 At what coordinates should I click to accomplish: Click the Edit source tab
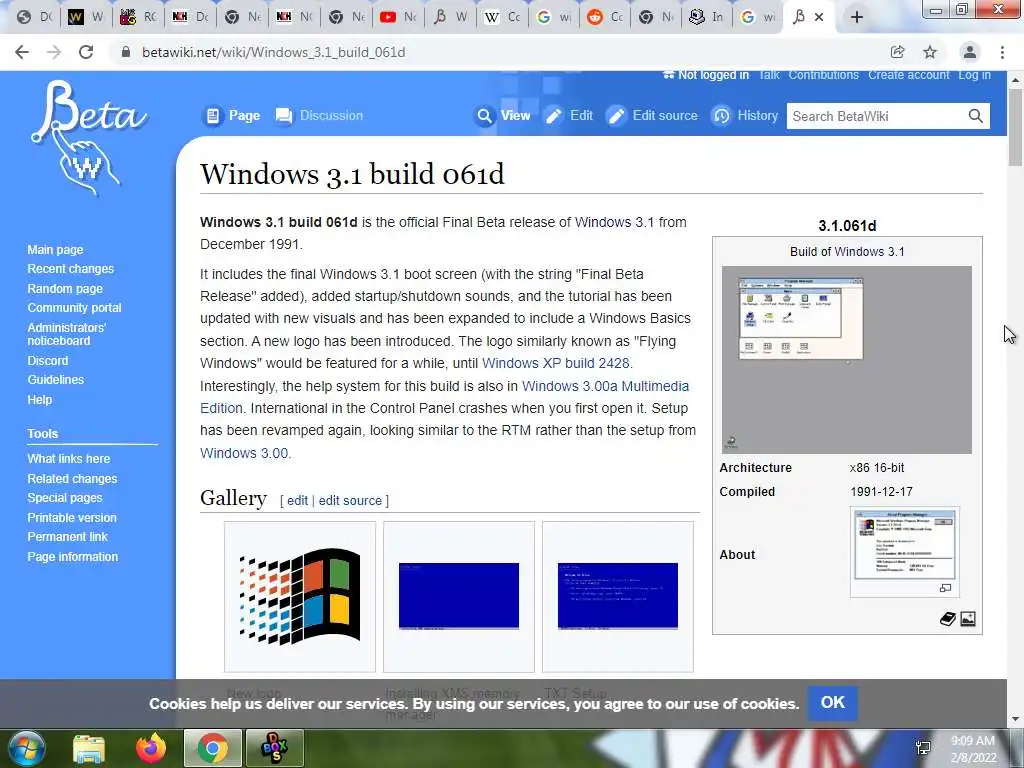tap(652, 116)
